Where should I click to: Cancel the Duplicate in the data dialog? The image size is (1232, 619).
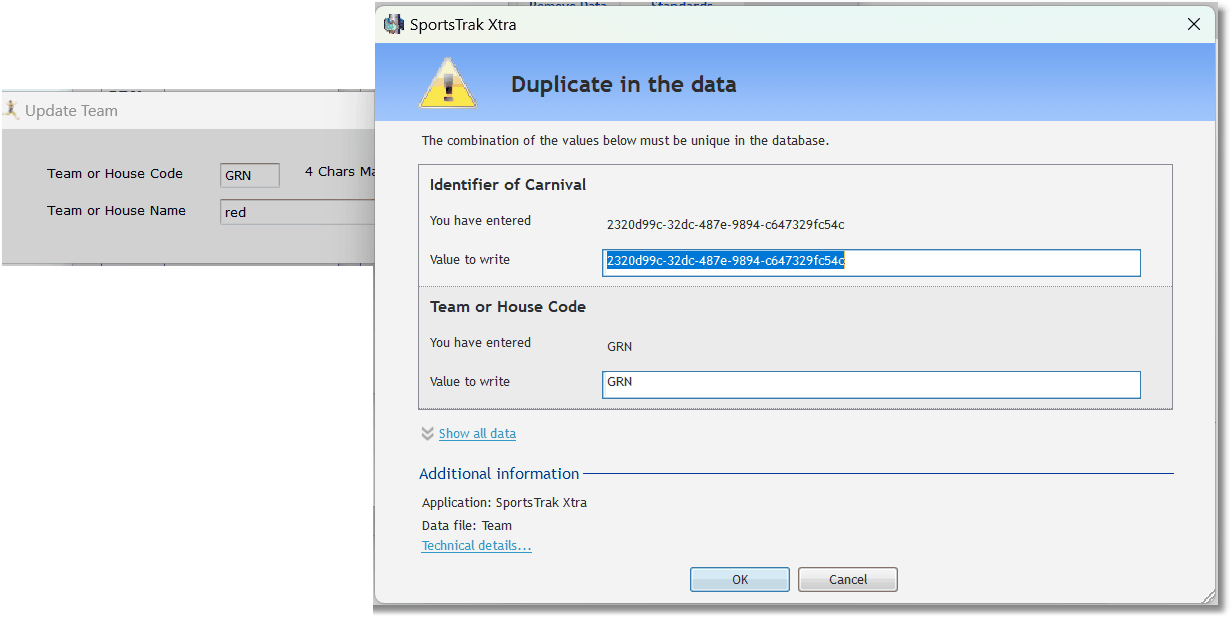coord(848,580)
